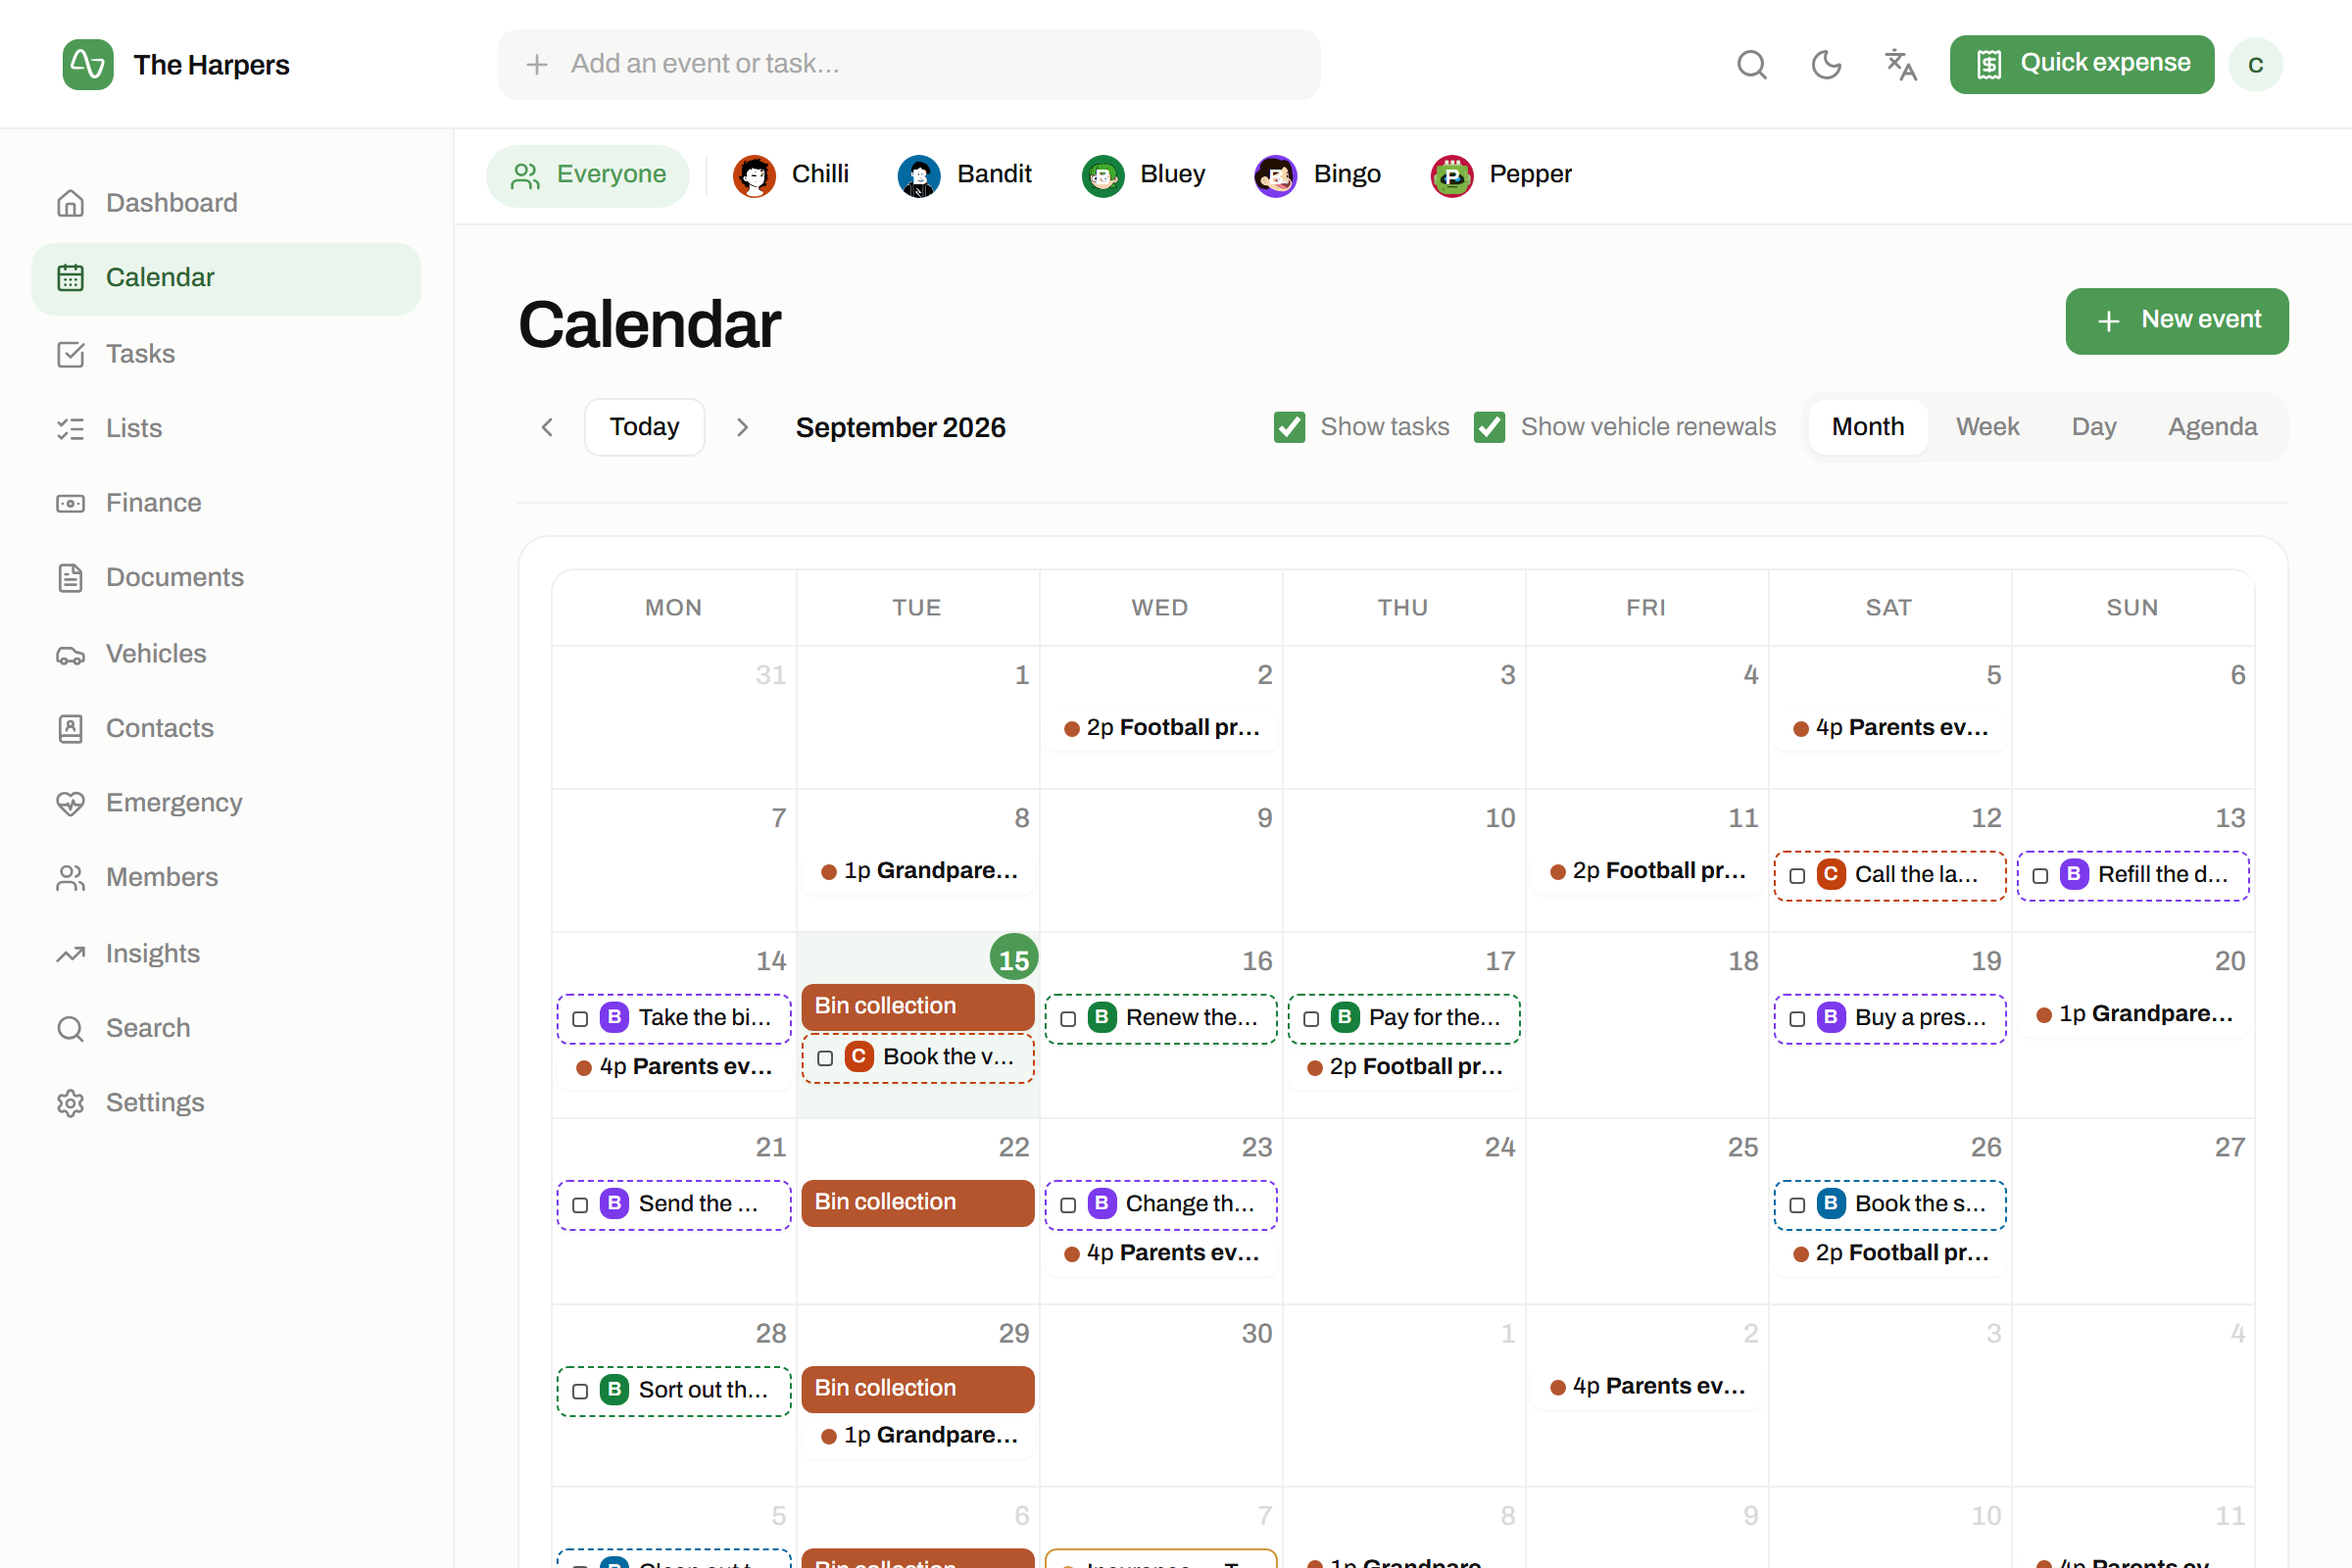Select the Everyone filter
Screen dimensions: 2352x1568
tap(588, 175)
